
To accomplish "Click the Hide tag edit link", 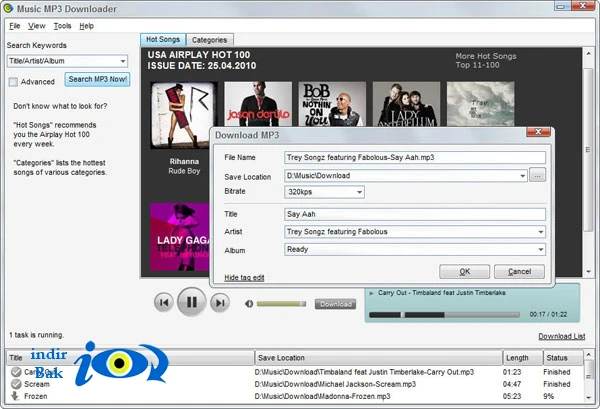I will pyautogui.click(x=244, y=277).
